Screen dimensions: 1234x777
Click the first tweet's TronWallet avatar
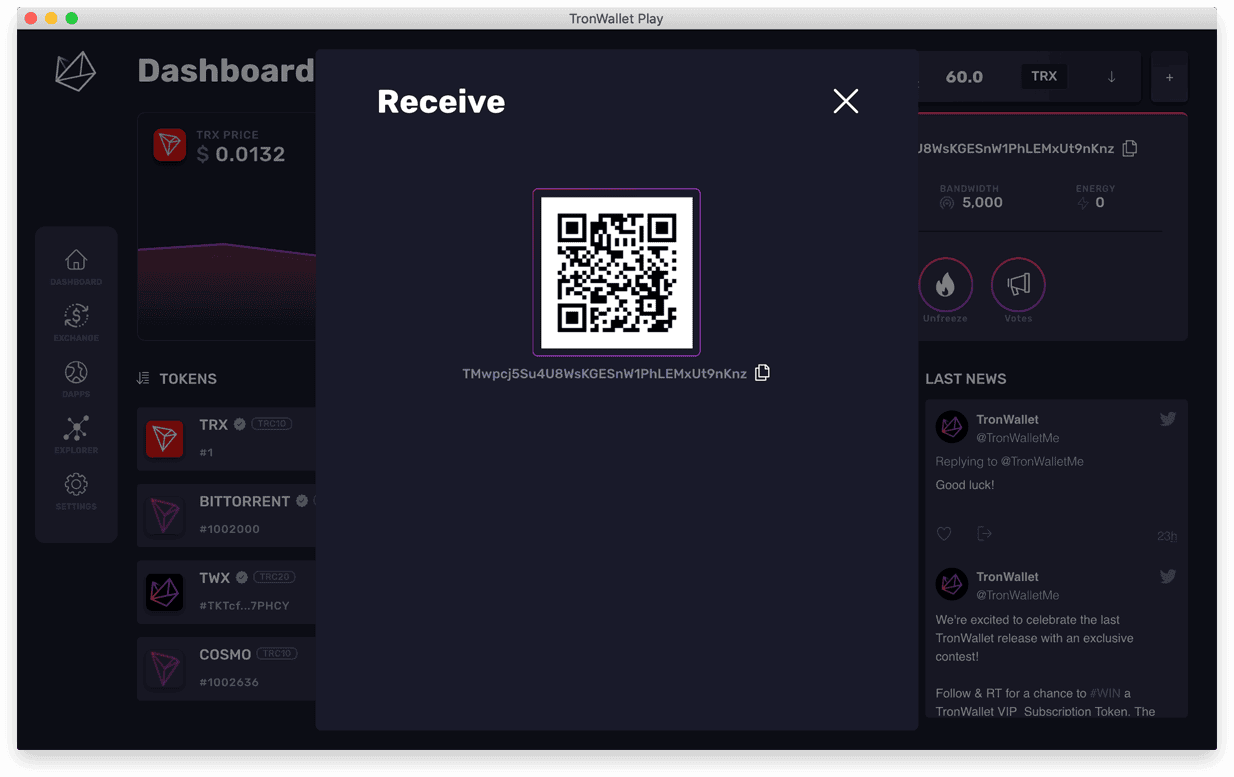(x=952, y=427)
